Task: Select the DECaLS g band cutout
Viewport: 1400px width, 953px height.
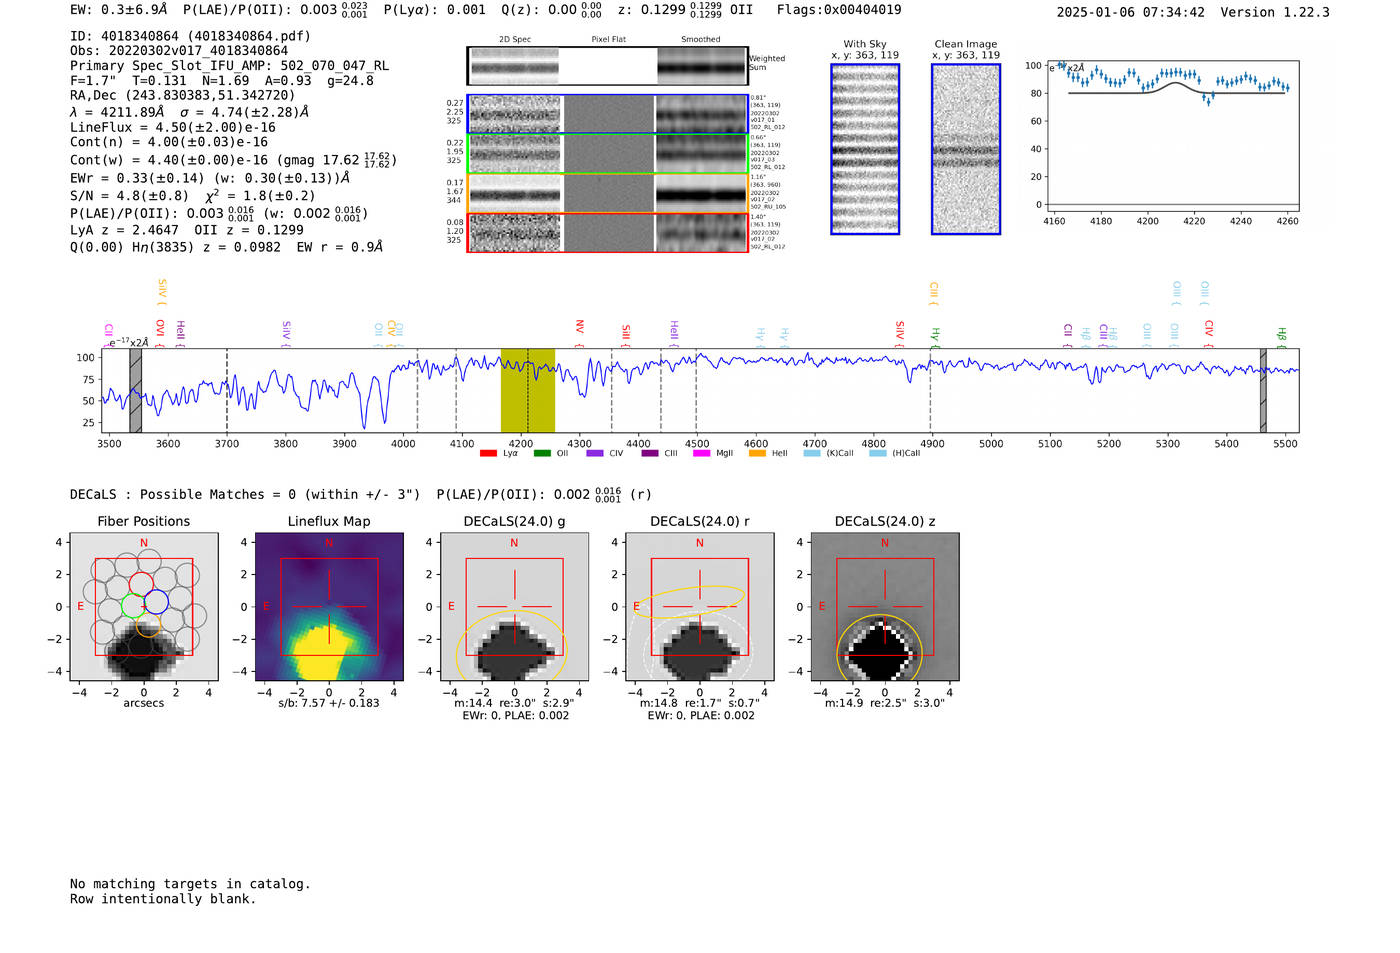Action: (514, 607)
